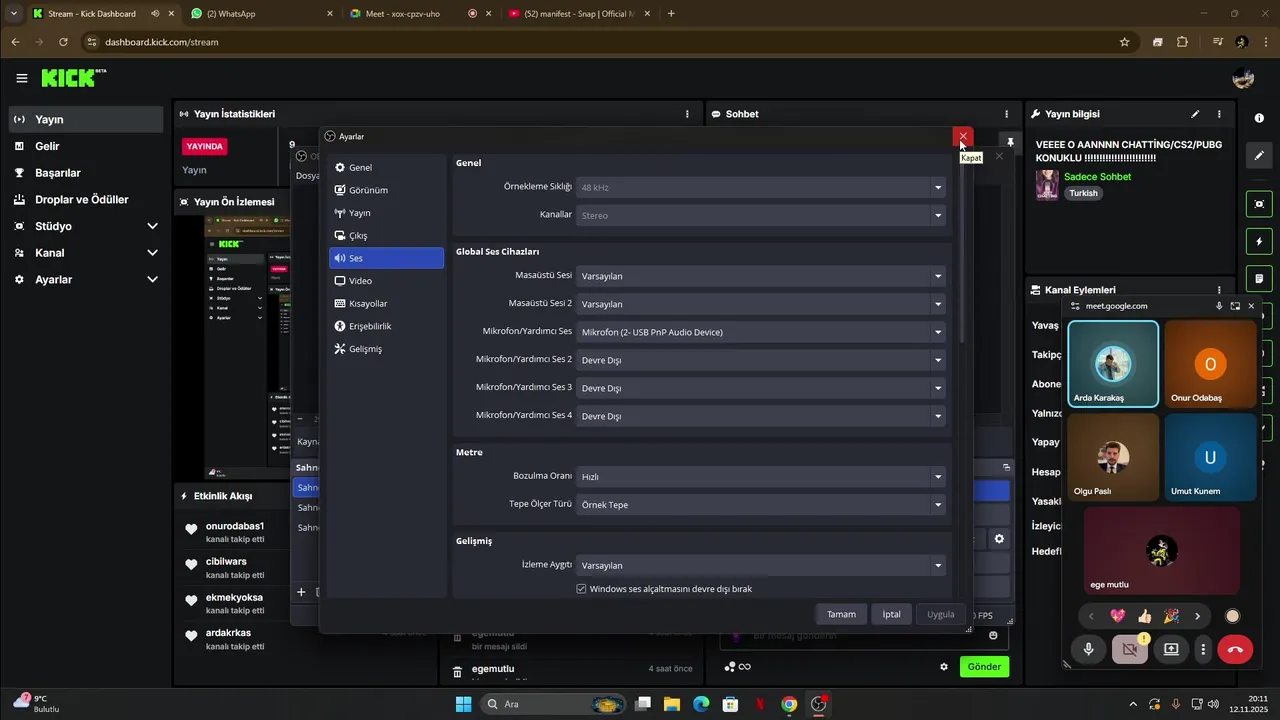The width and height of the screenshot is (1280, 720).
Task: Click the info icon in right toolbar
Action: click(1259, 118)
